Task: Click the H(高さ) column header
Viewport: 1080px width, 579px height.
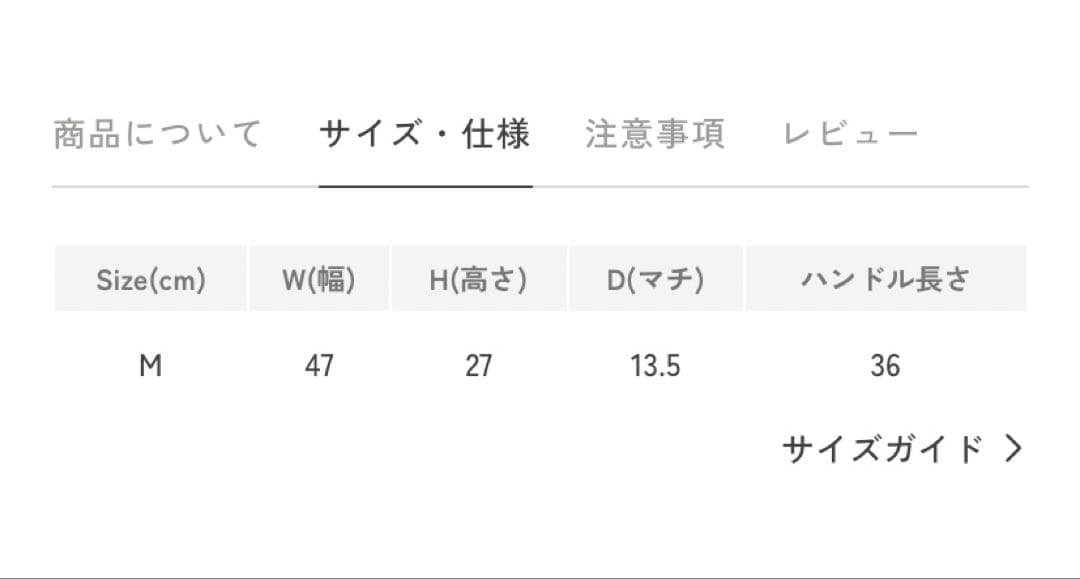Action: pos(479,279)
